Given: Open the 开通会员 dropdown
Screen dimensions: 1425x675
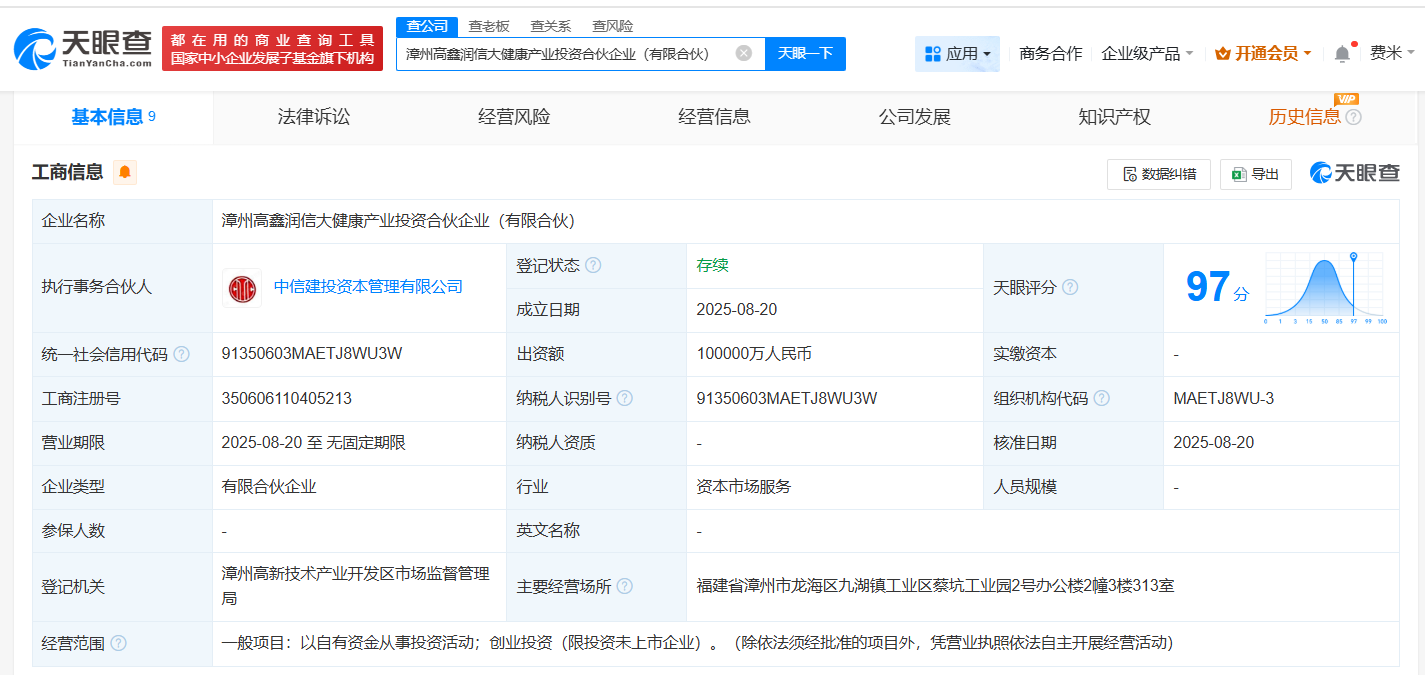Looking at the screenshot, I should click(x=1263, y=54).
